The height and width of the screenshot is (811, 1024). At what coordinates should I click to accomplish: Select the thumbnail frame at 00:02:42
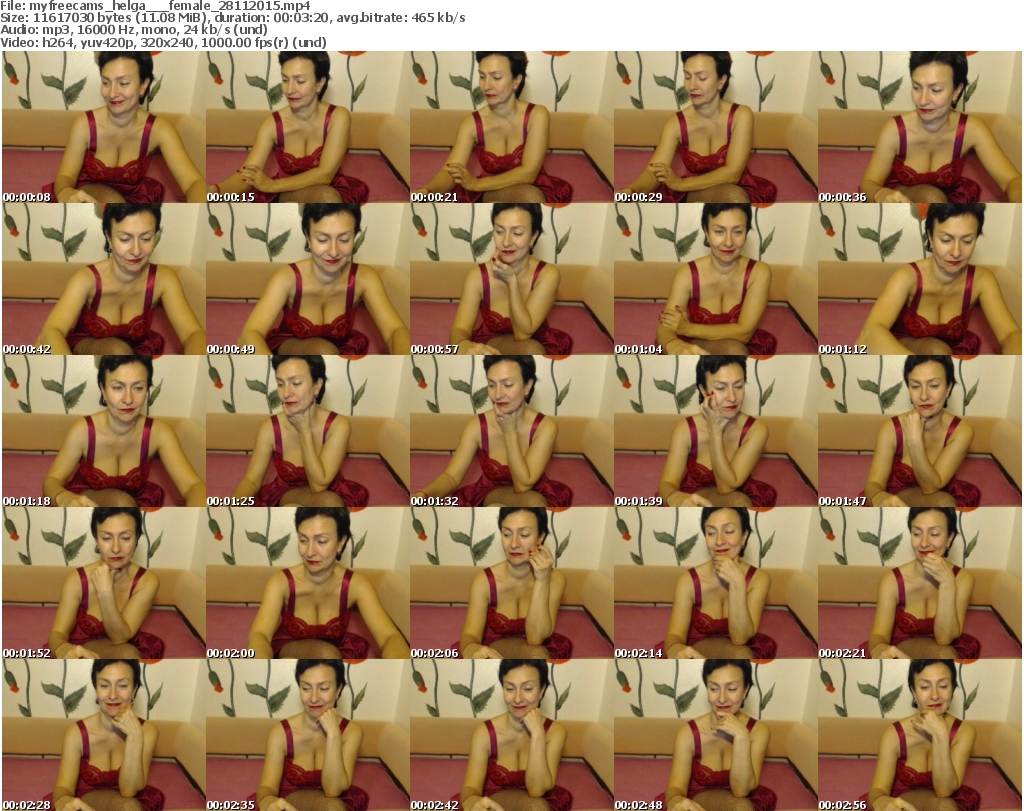[511, 735]
